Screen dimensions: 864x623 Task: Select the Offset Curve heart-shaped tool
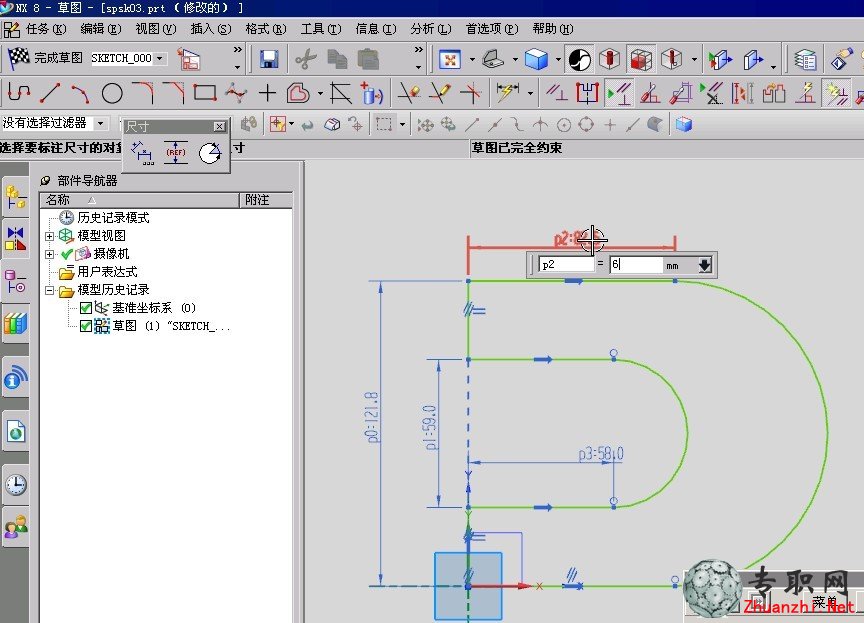(x=298, y=93)
